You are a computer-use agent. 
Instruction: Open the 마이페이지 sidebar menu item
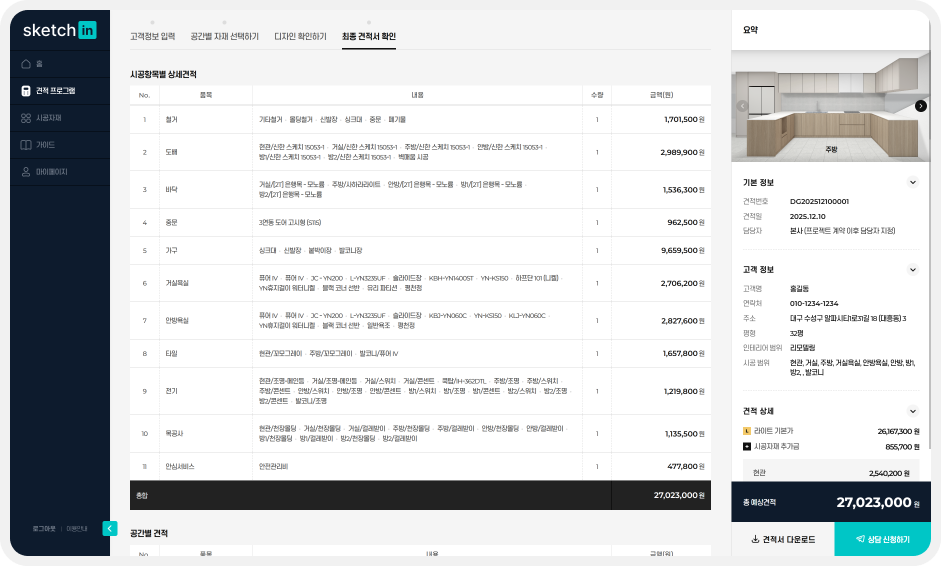coord(60,172)
